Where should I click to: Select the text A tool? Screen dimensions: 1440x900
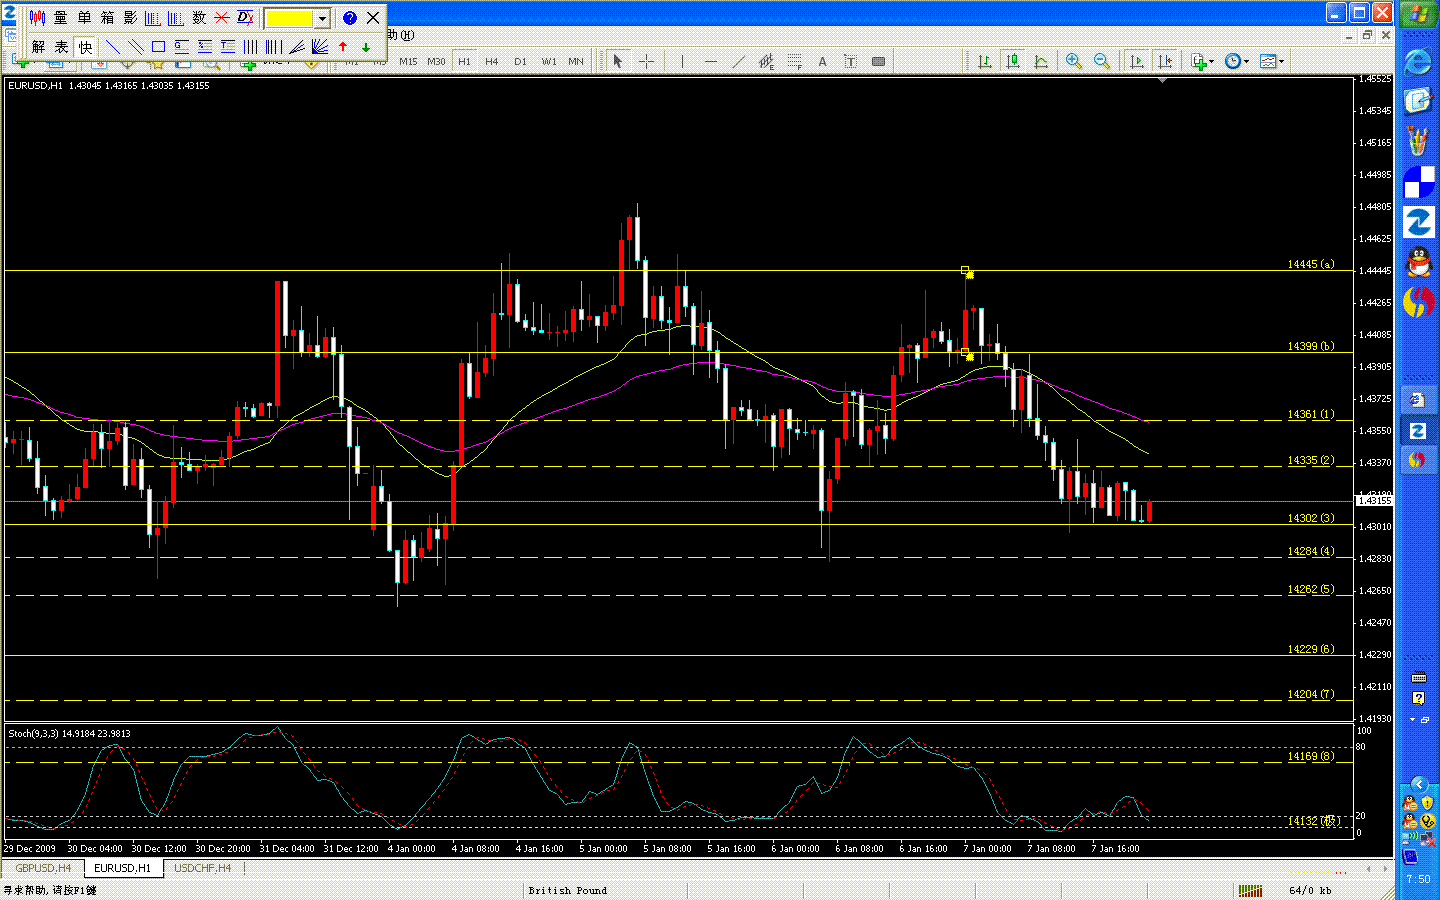click(822, 62)
